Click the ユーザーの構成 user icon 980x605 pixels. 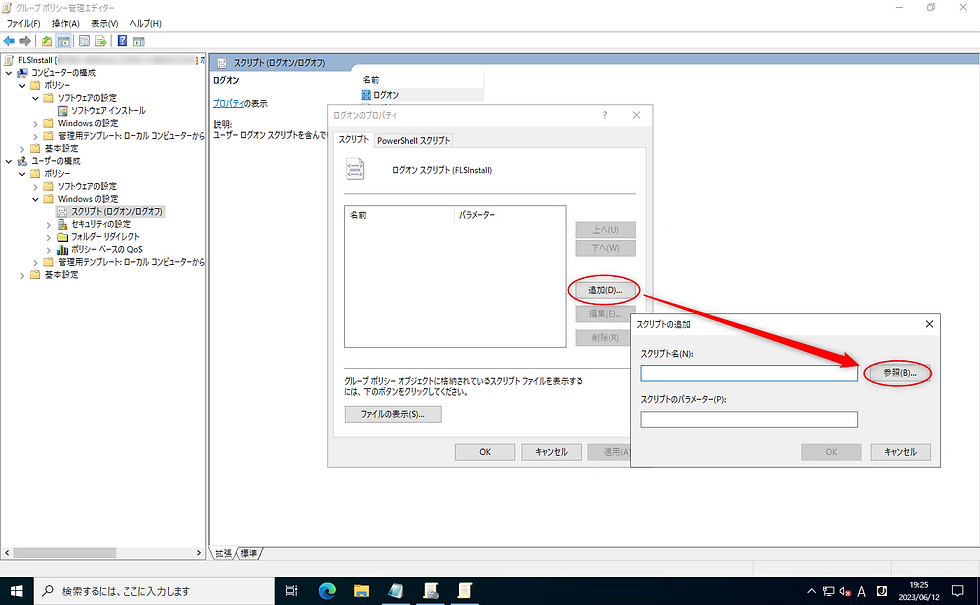click(22, 161)
